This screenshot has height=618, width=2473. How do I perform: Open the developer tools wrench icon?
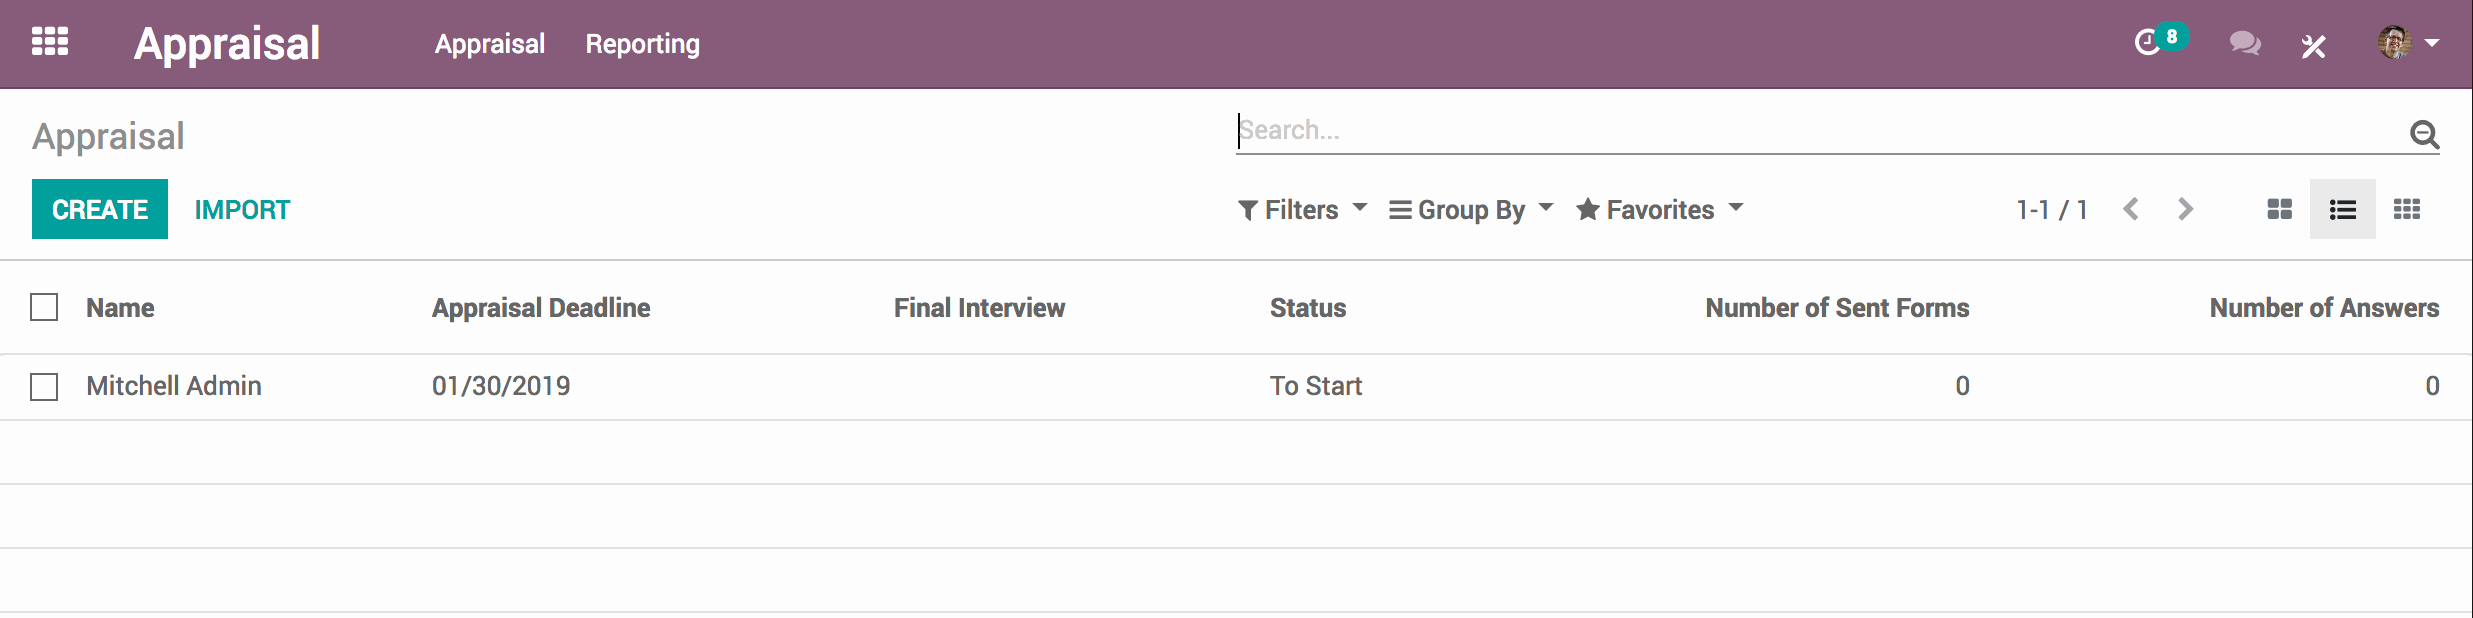tap(2313, 45)
